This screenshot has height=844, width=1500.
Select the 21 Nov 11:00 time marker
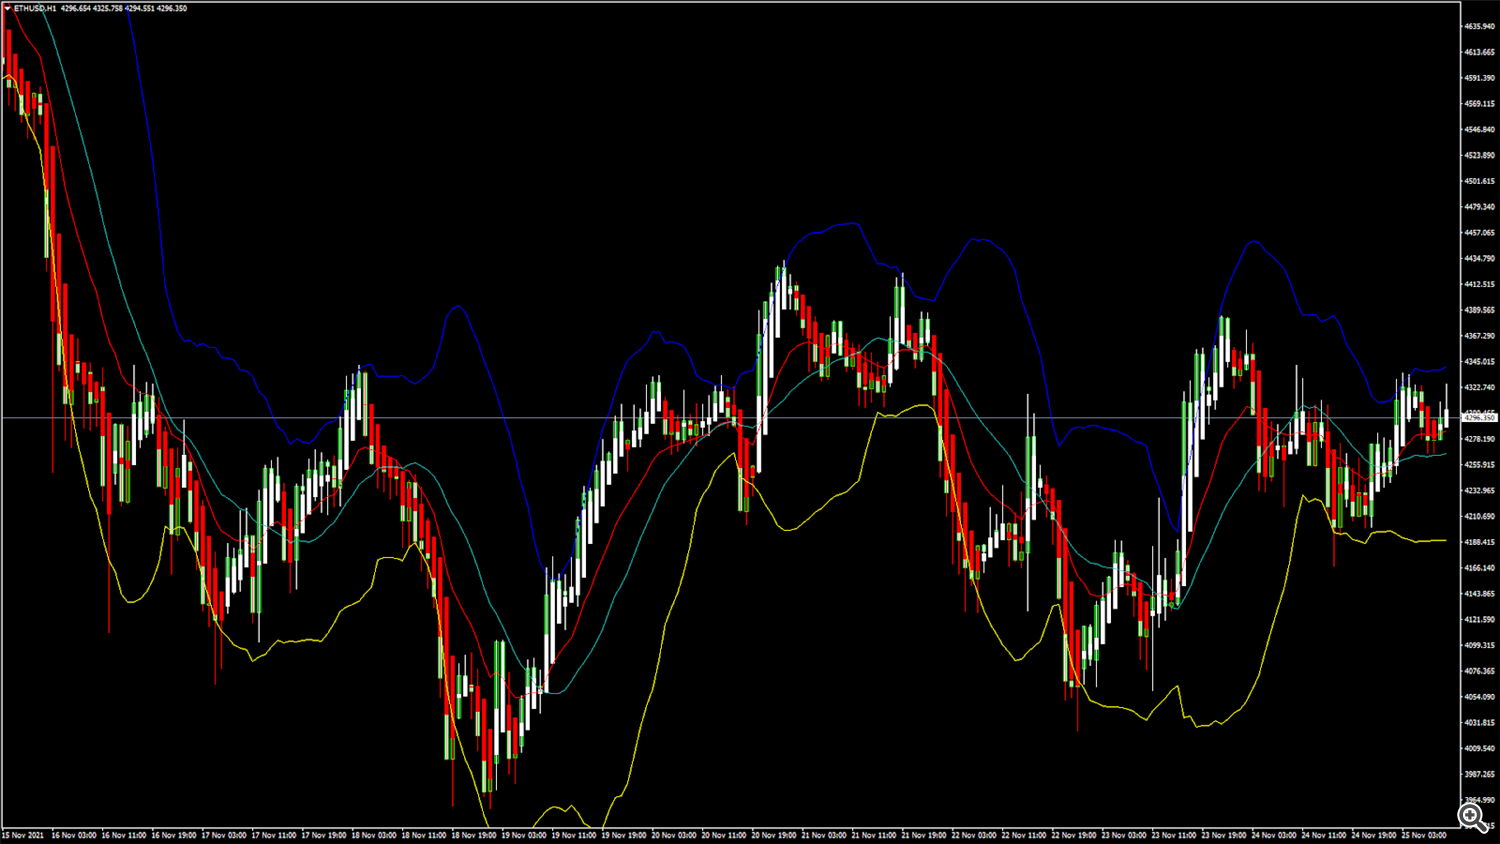874,835
